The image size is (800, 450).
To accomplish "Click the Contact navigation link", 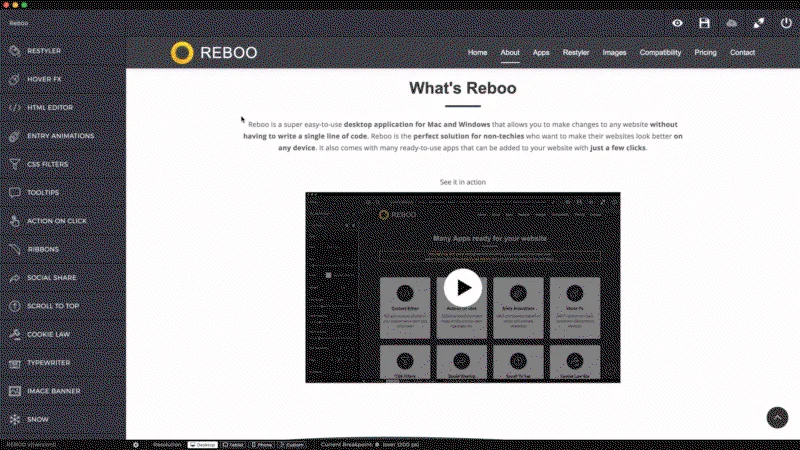I will (742, 53).
